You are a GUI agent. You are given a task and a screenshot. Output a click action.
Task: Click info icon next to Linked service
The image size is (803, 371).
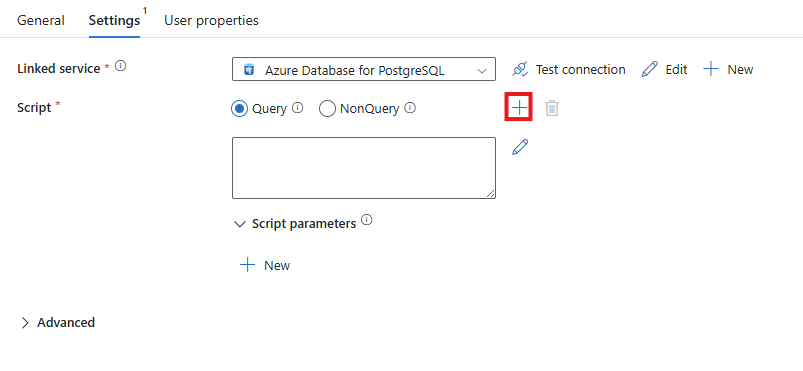pos(120,66)
